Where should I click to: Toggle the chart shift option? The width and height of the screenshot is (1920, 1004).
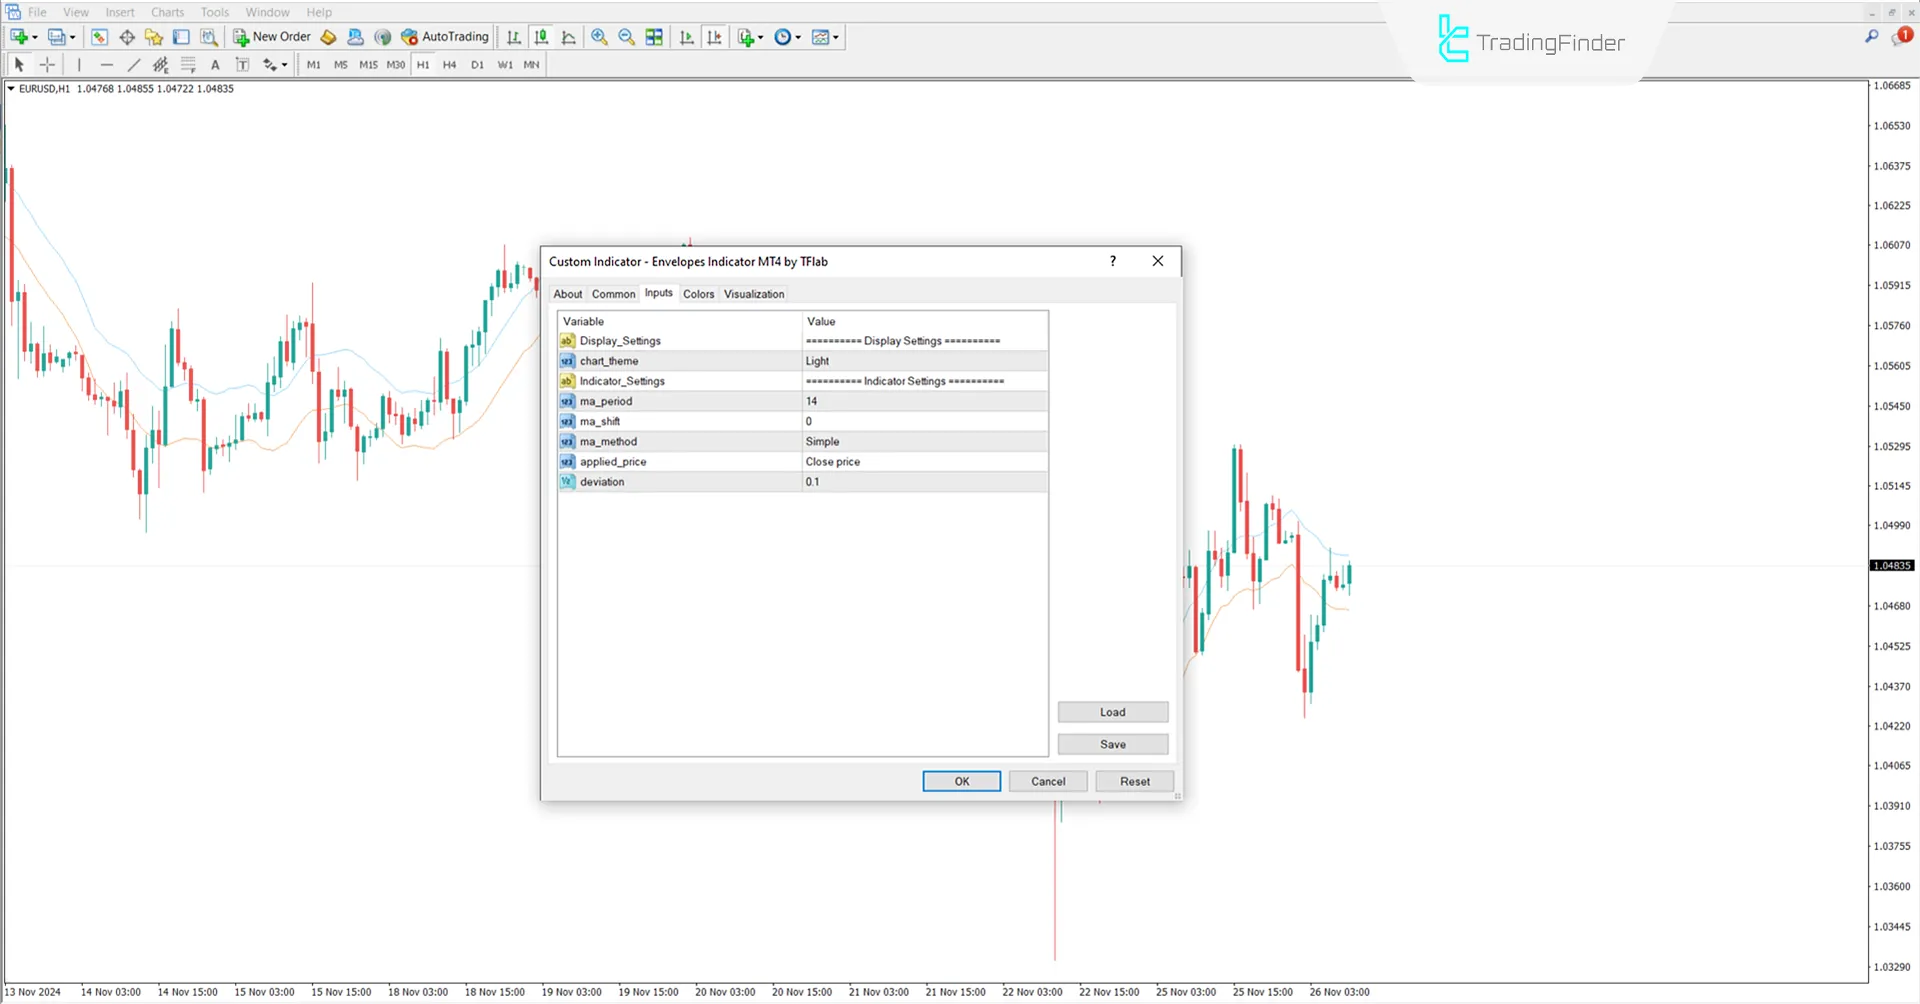click(715, 37)
